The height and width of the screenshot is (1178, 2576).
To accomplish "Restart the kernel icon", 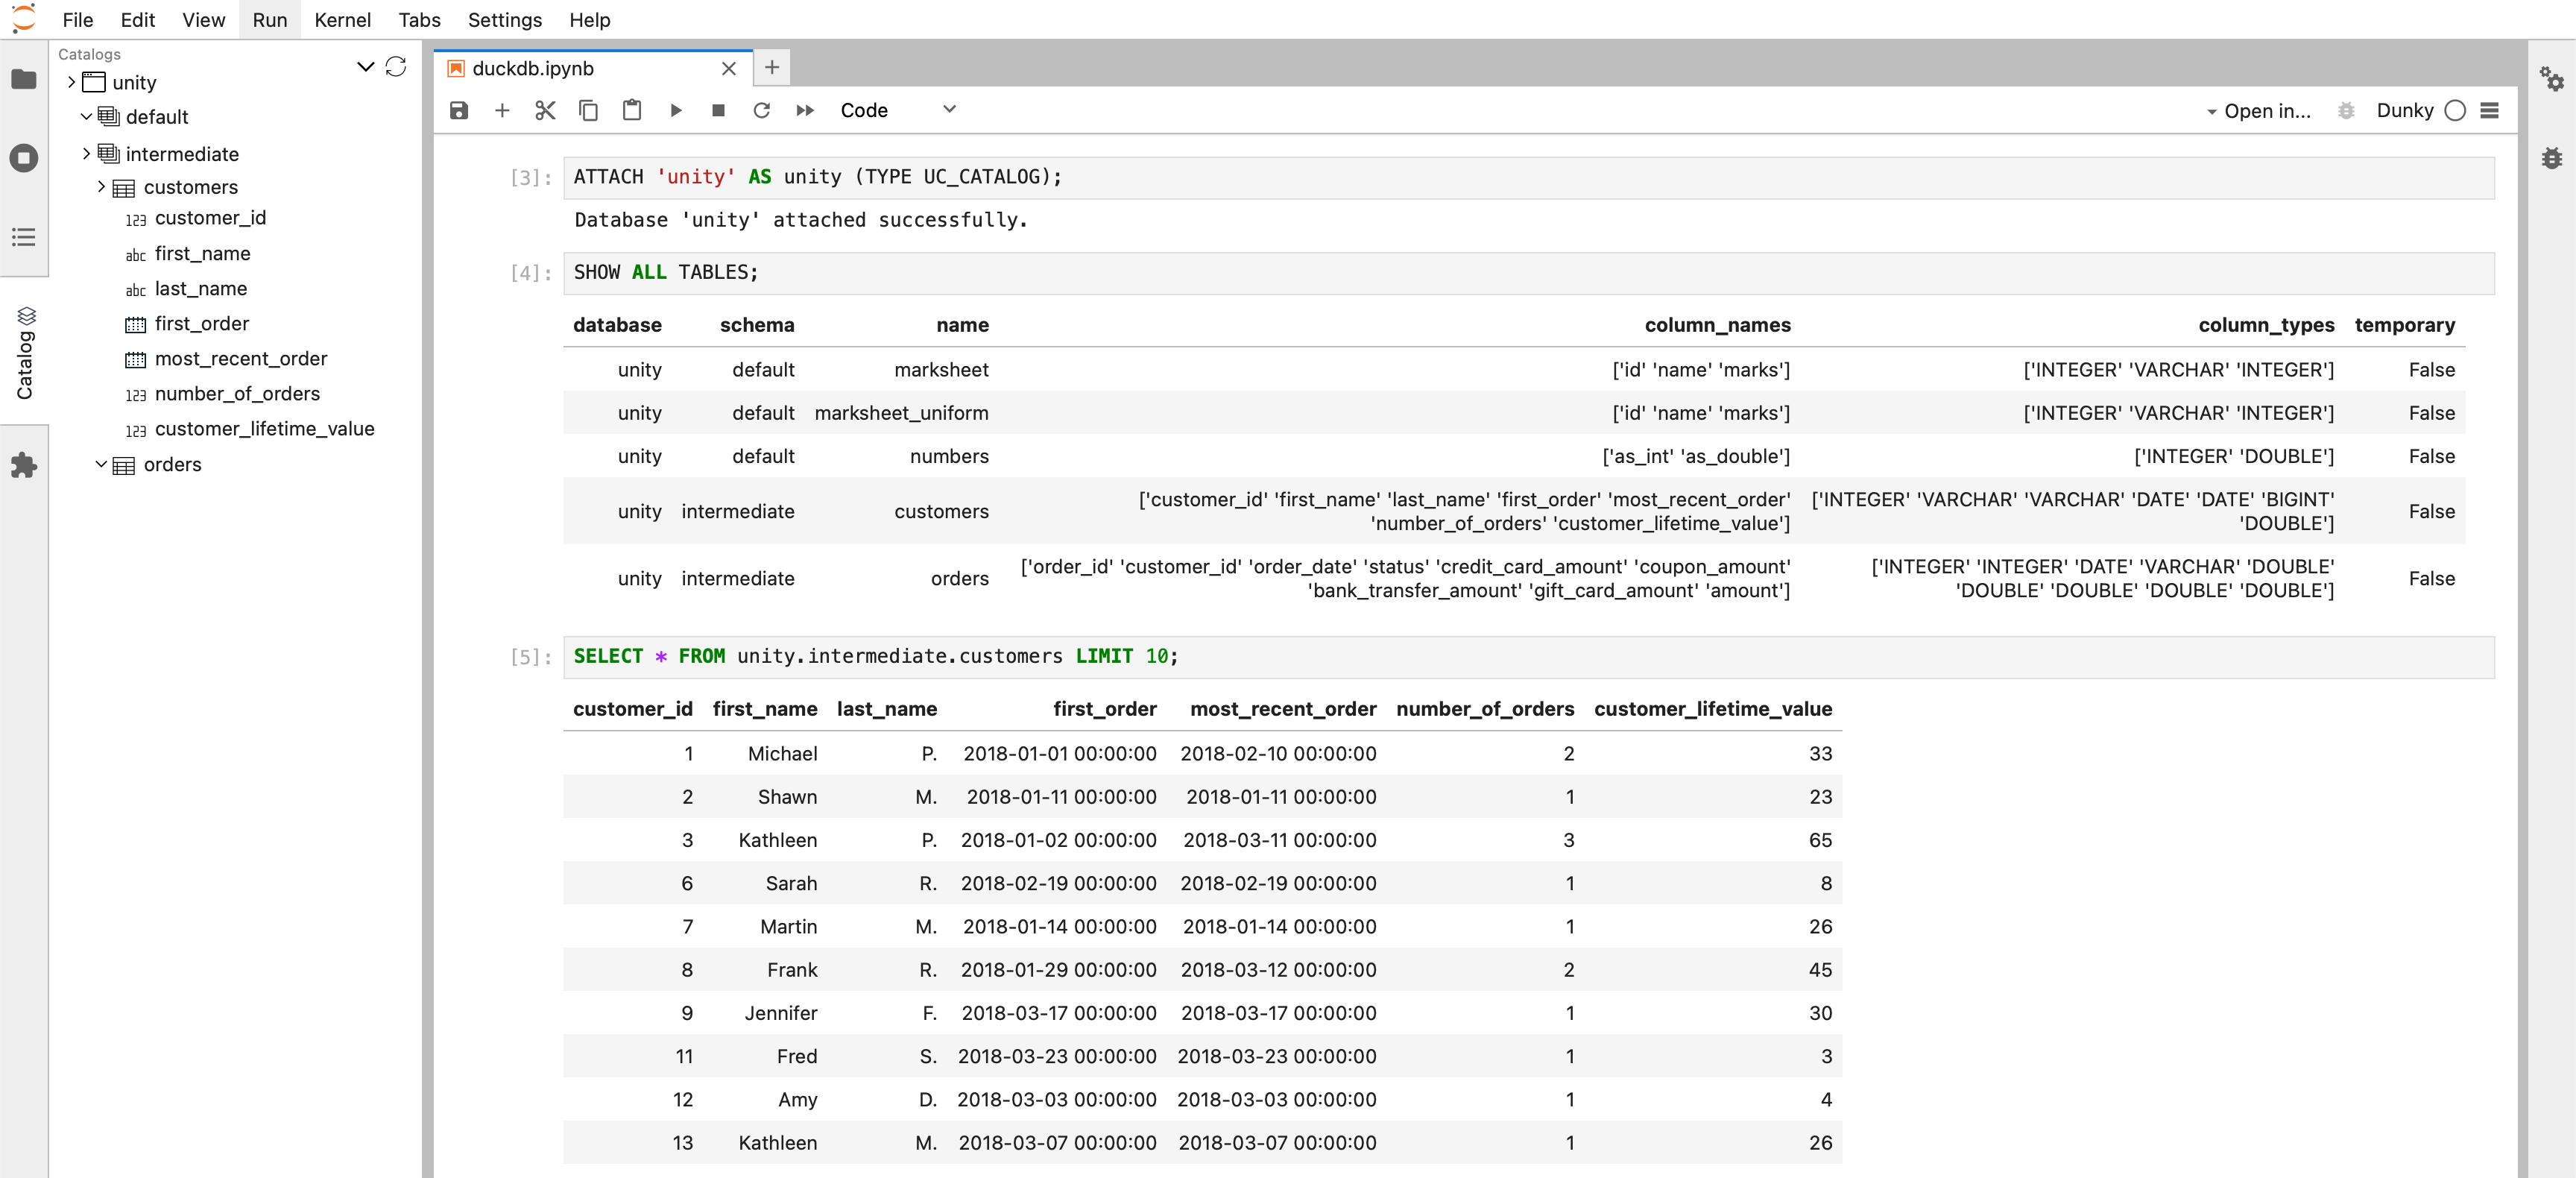I will coord(761,110).
